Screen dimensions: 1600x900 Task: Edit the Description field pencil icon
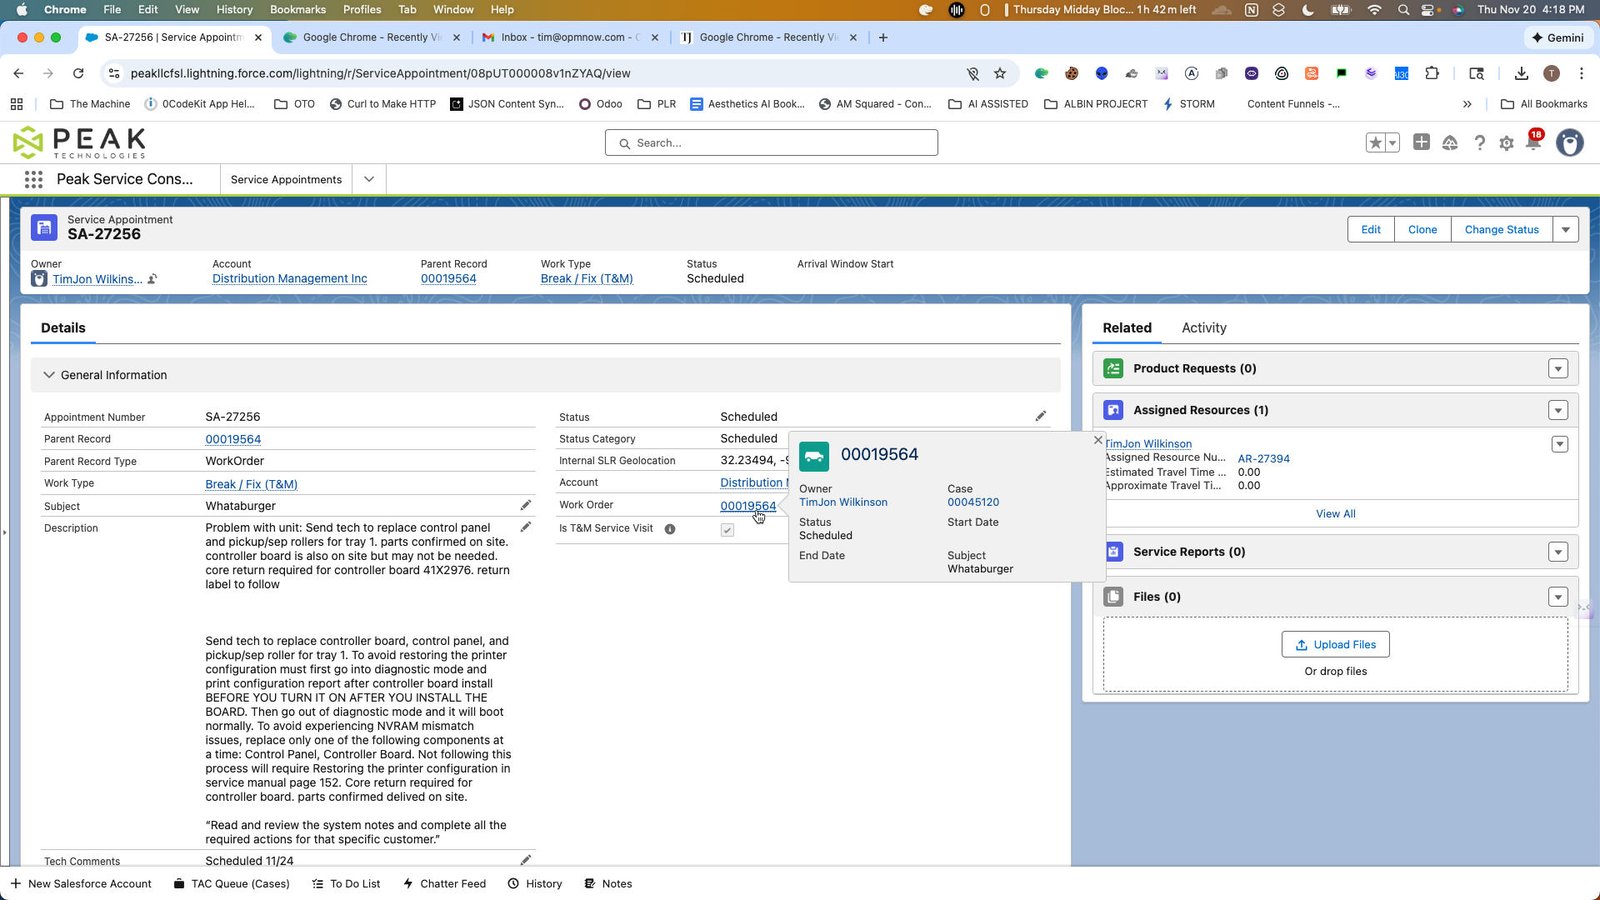click(x=526, y=527)
